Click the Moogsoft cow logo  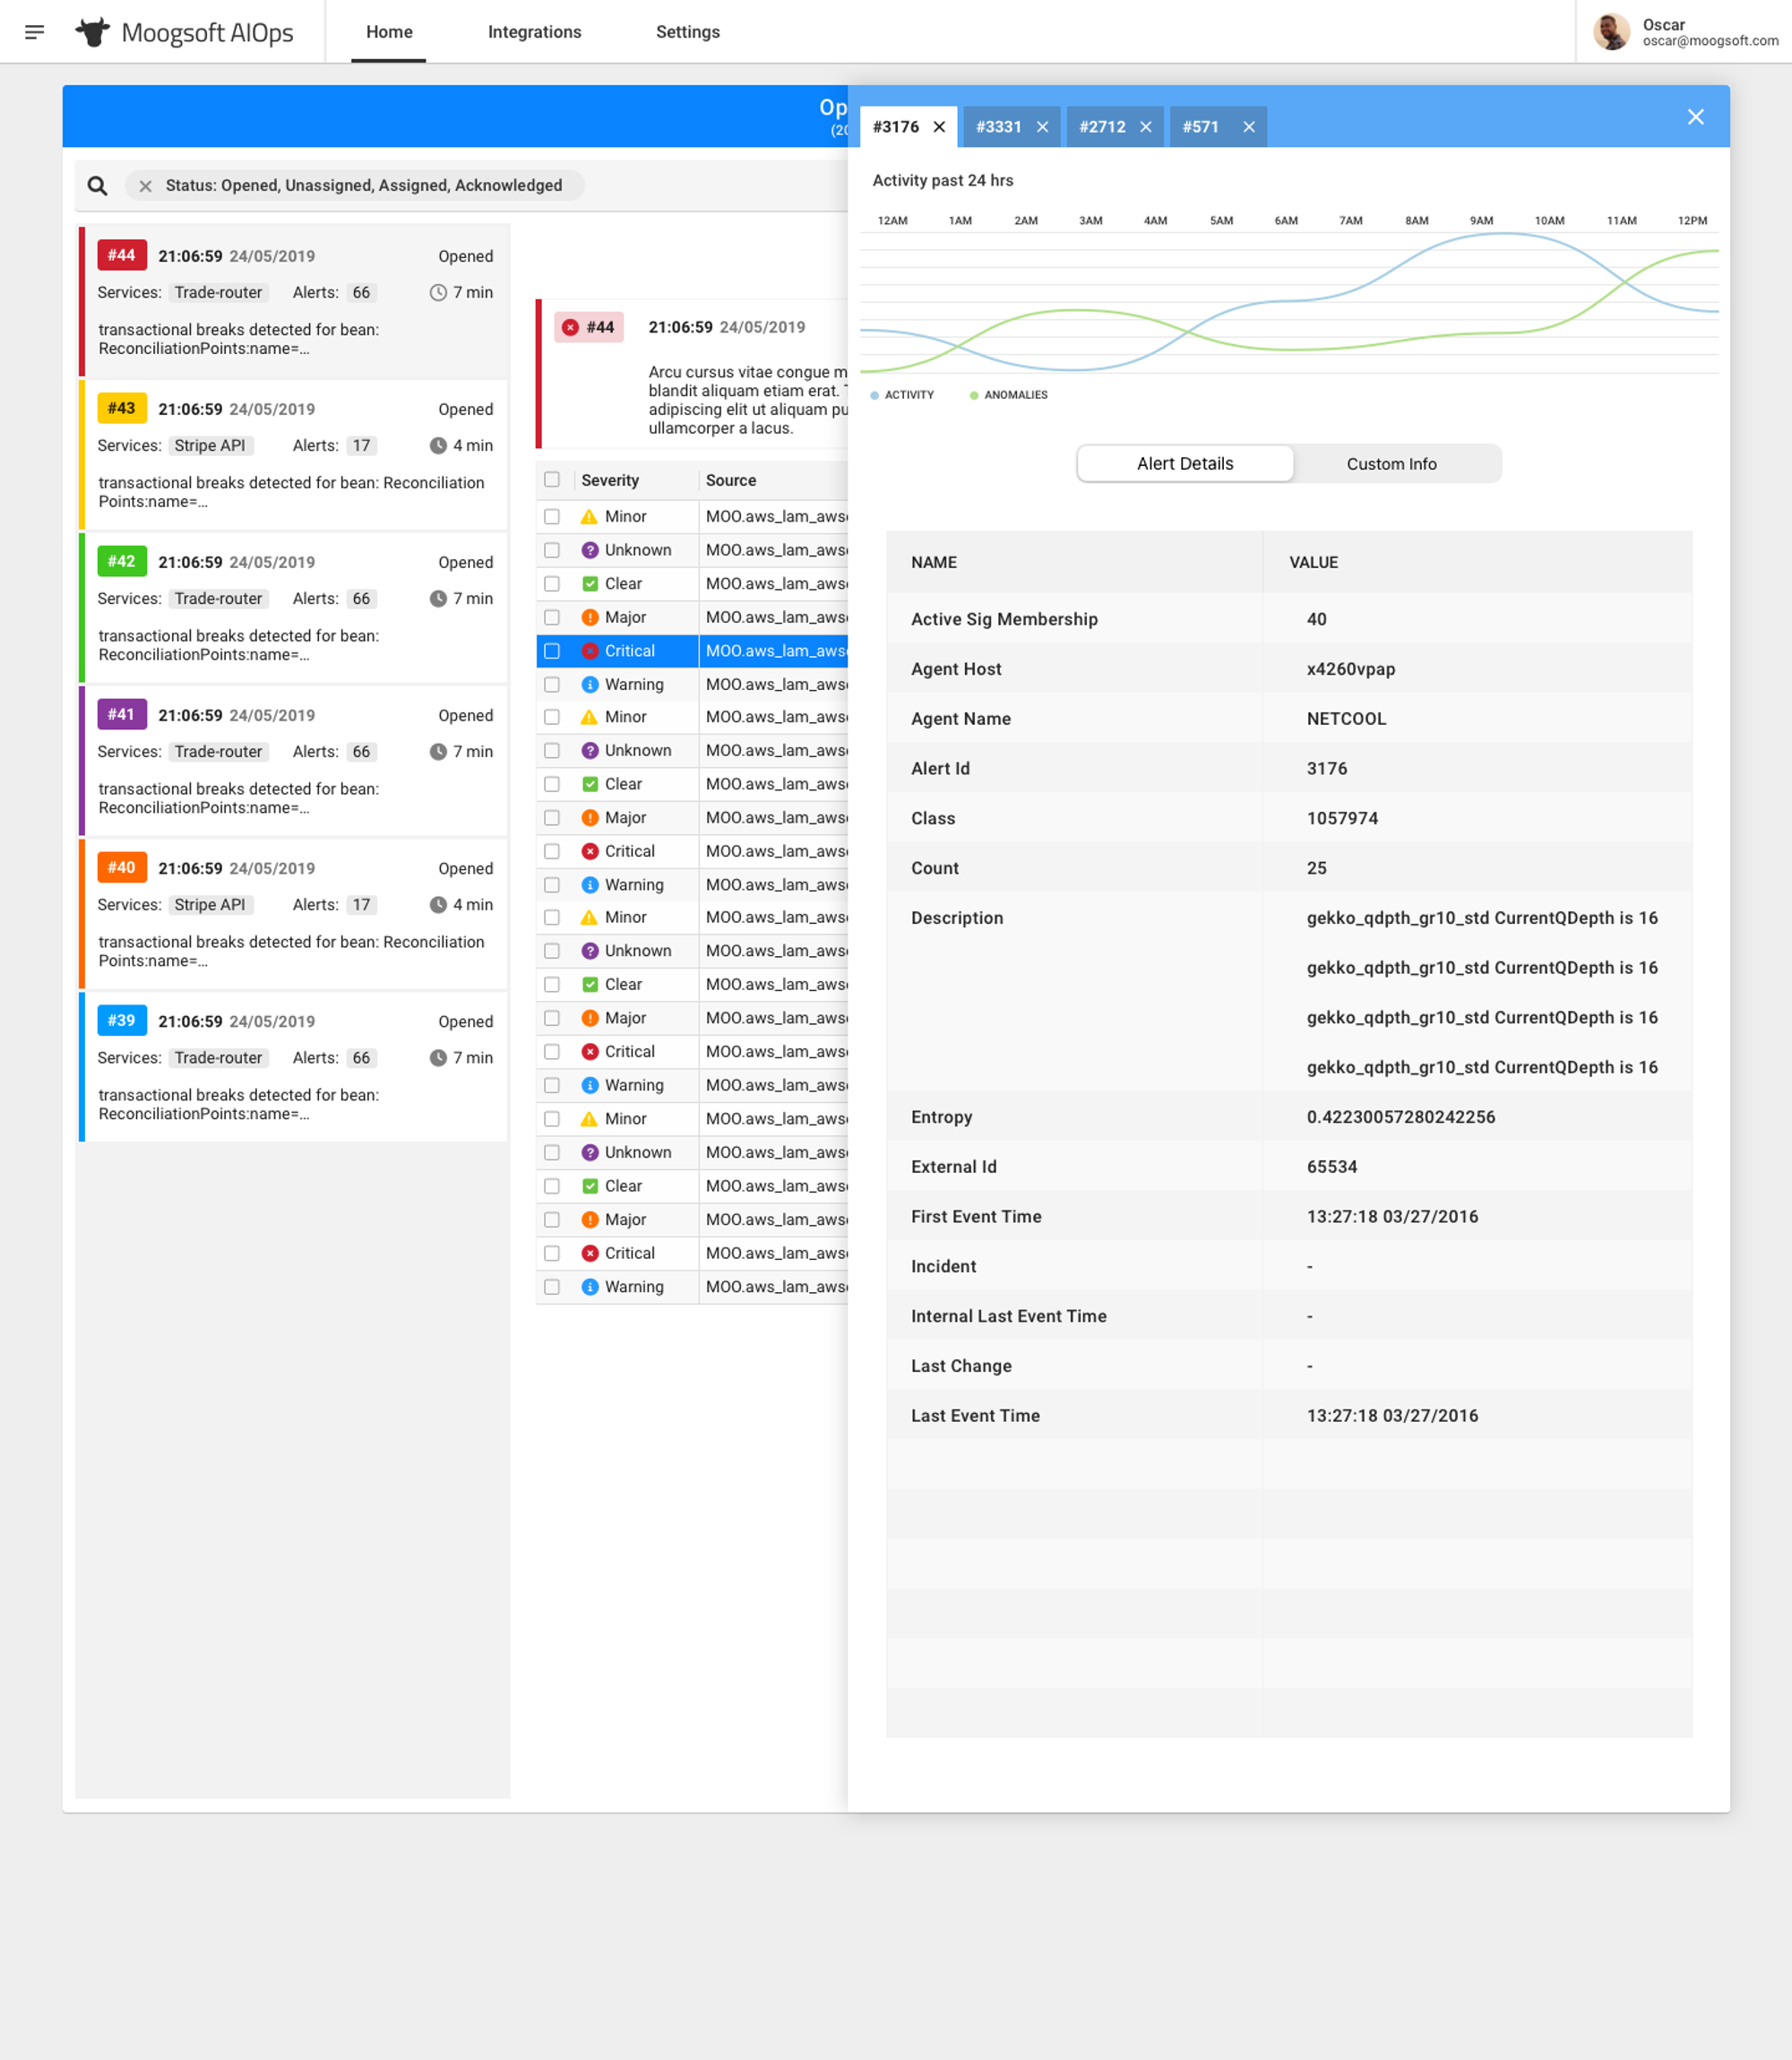[x=92, y=32]
